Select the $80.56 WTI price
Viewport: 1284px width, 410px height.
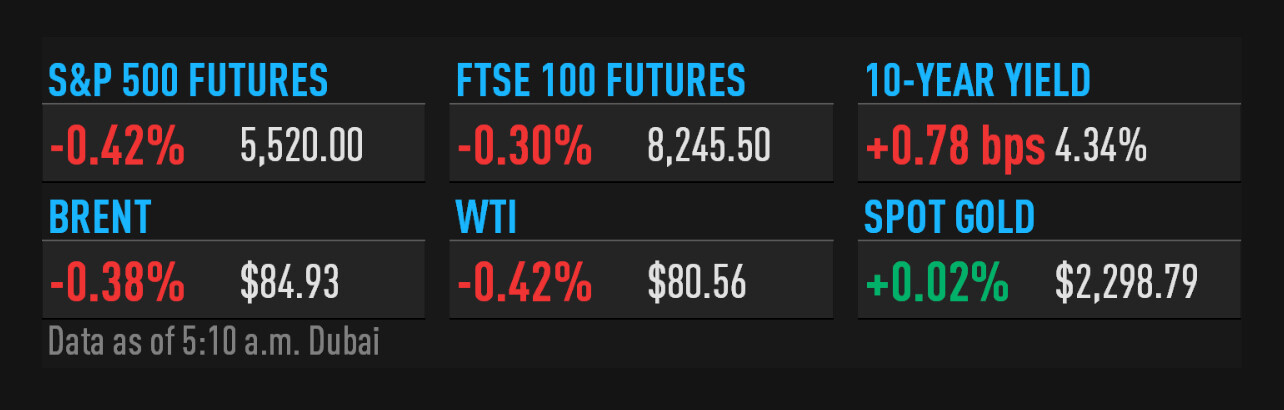point(697,283)
